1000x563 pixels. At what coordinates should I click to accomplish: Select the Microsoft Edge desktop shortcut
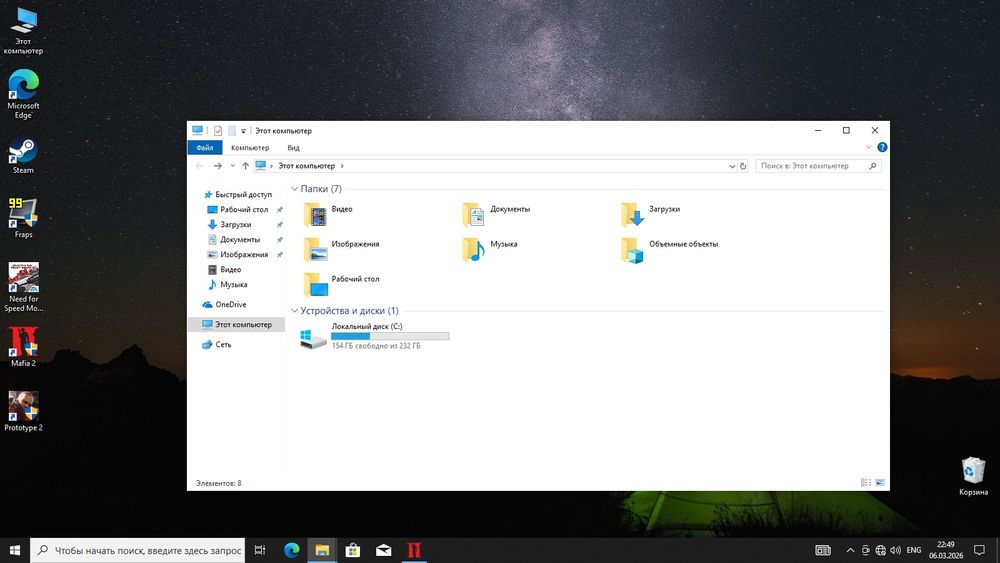[x=24, y=94]
